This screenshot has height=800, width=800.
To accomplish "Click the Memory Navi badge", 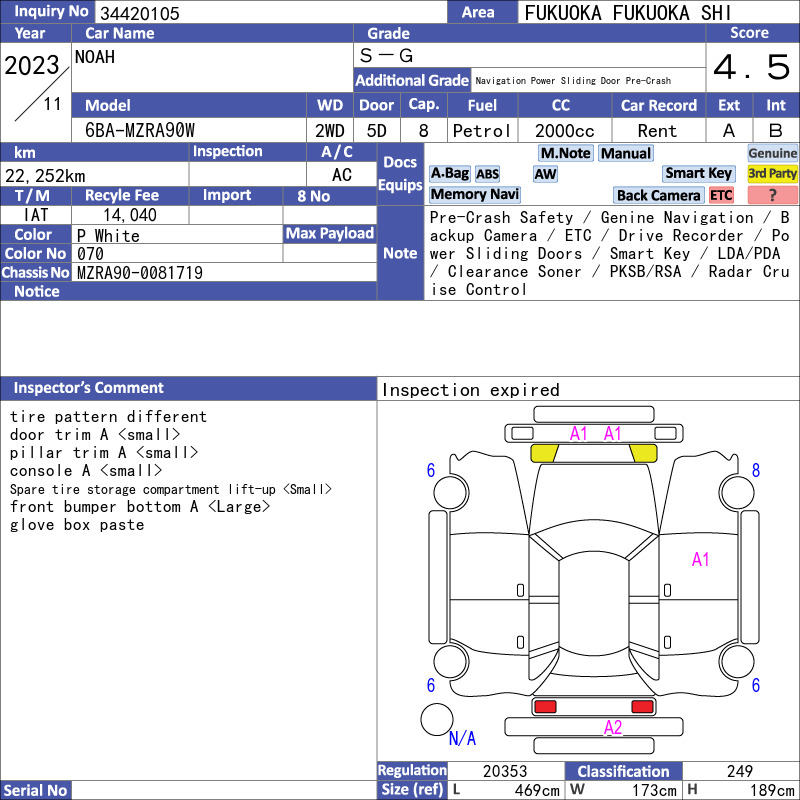I will [474, 194].
